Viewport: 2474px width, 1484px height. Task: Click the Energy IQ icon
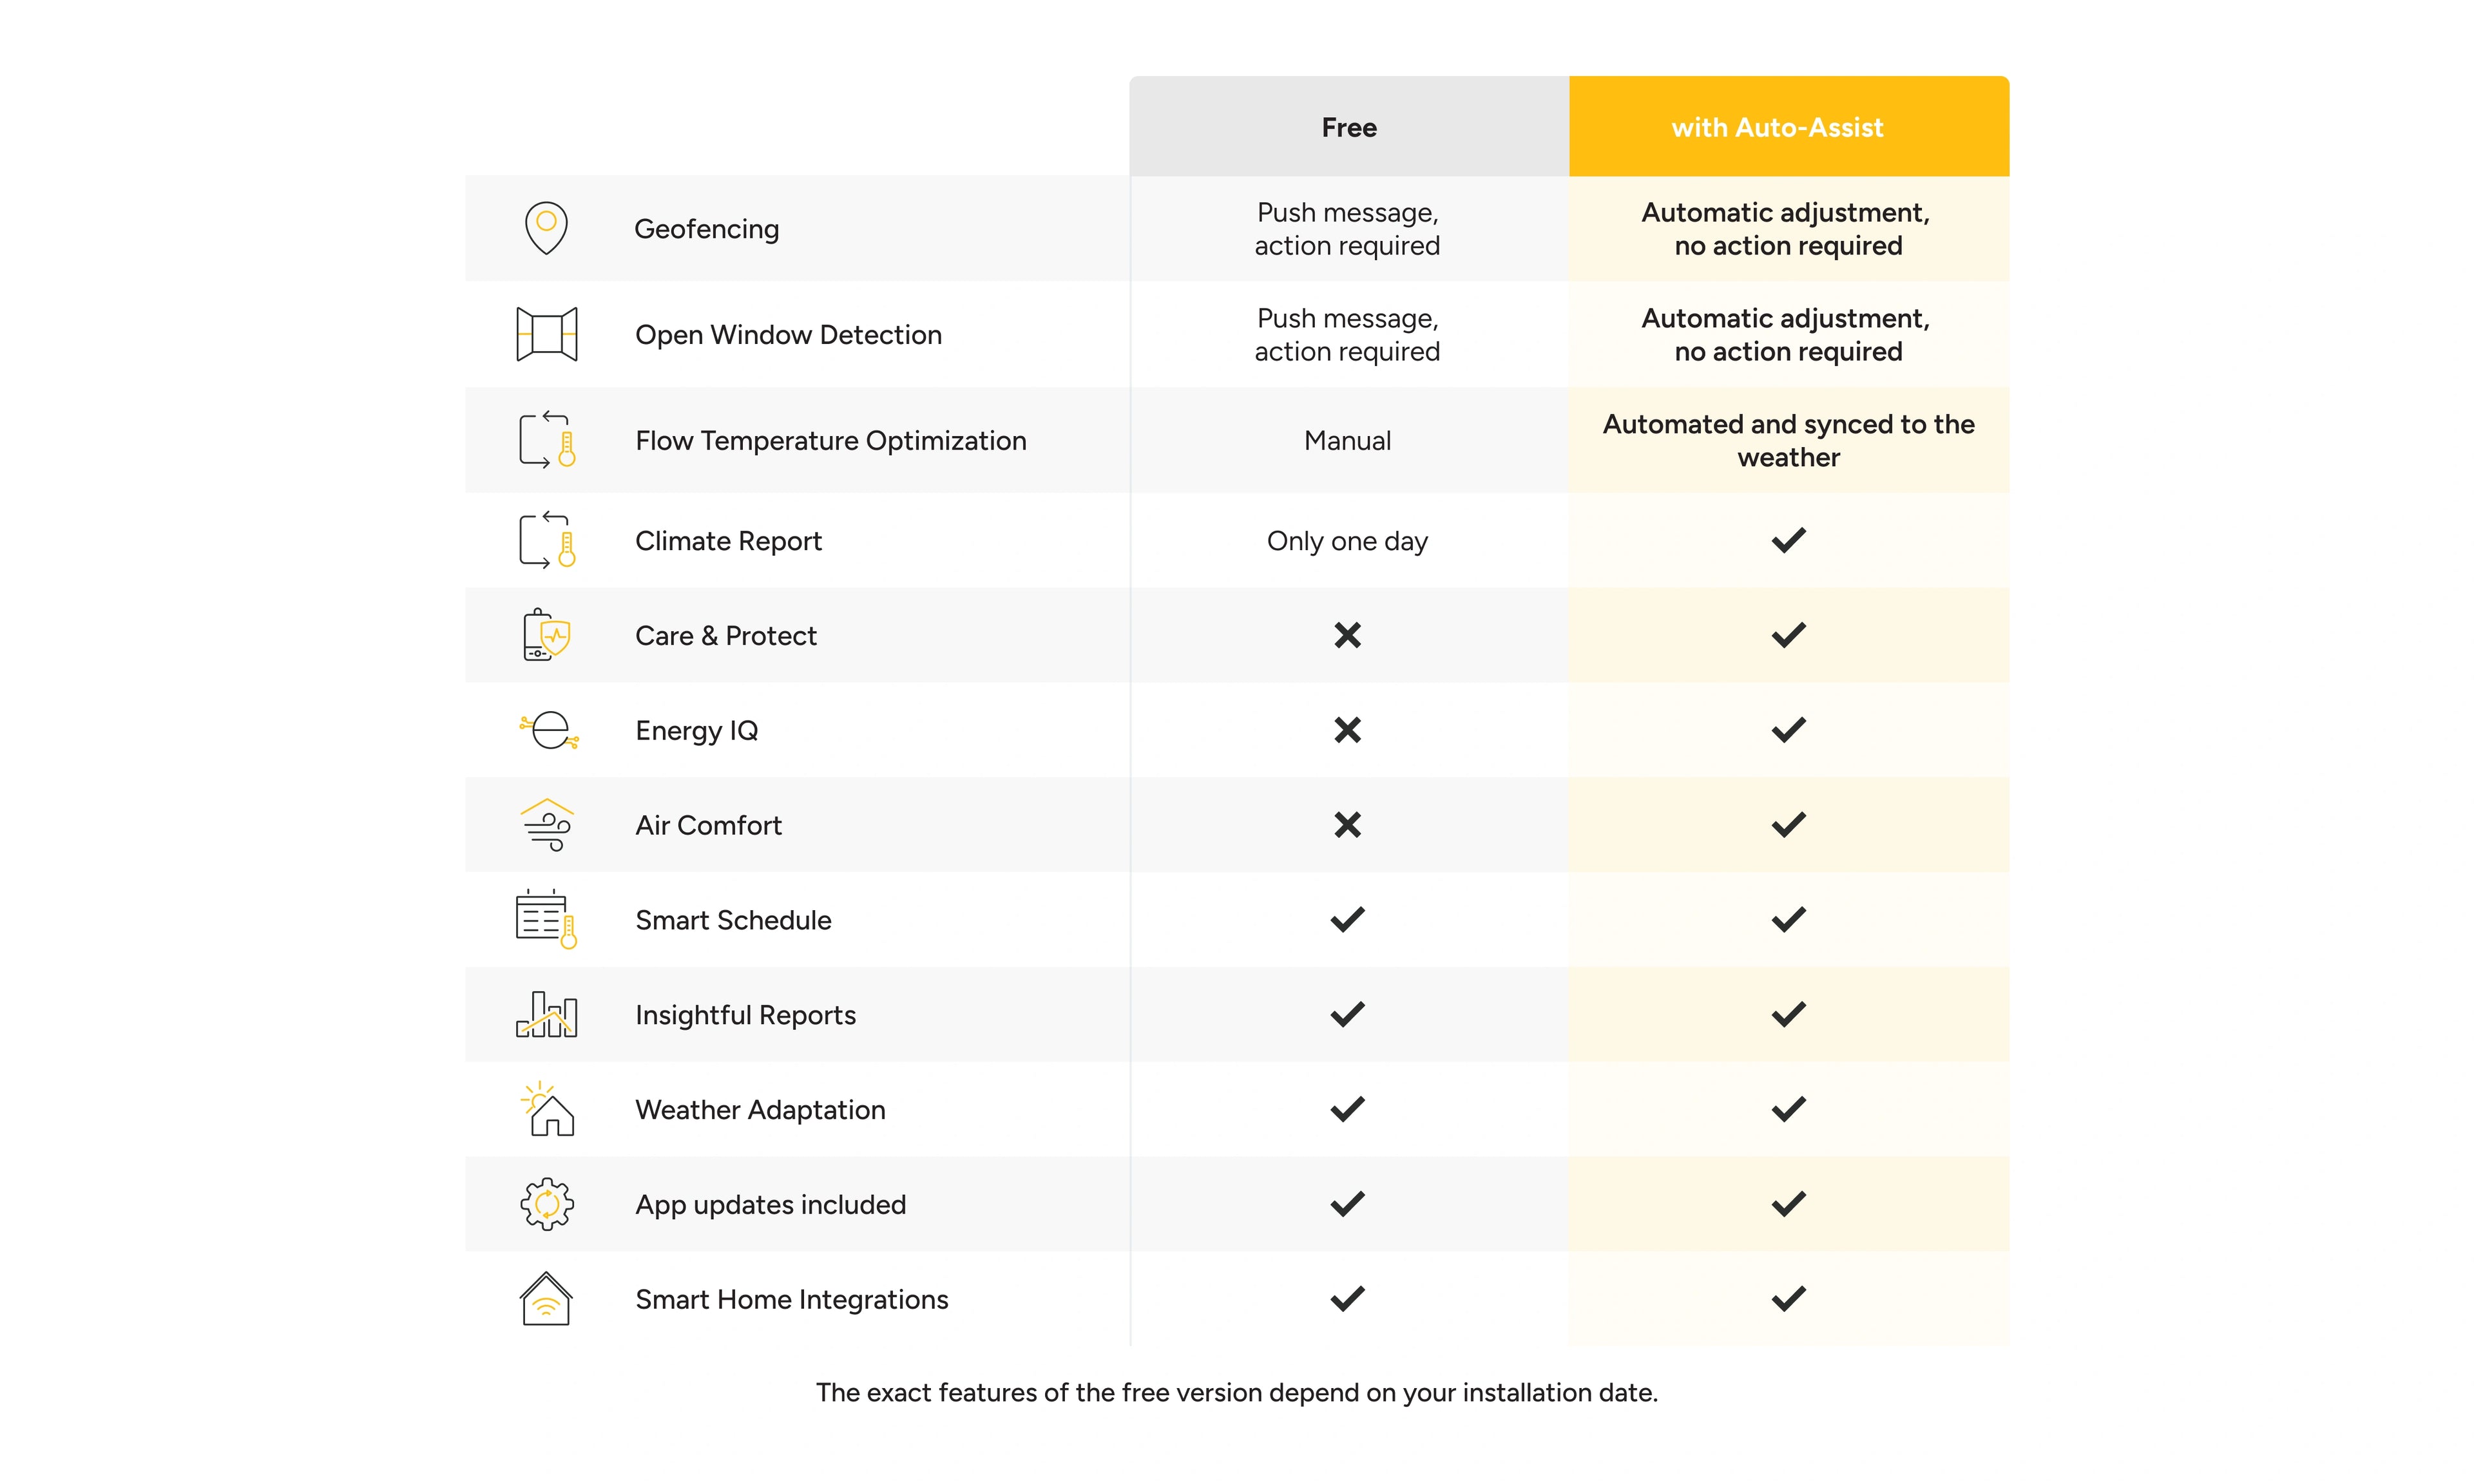(549, 730)
